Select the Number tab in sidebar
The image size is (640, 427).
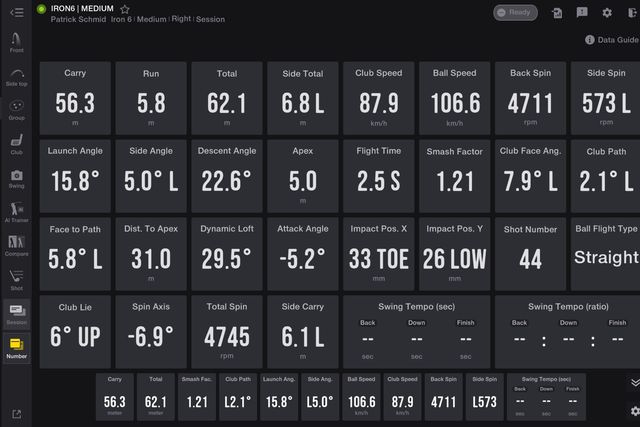coord(16,348)
